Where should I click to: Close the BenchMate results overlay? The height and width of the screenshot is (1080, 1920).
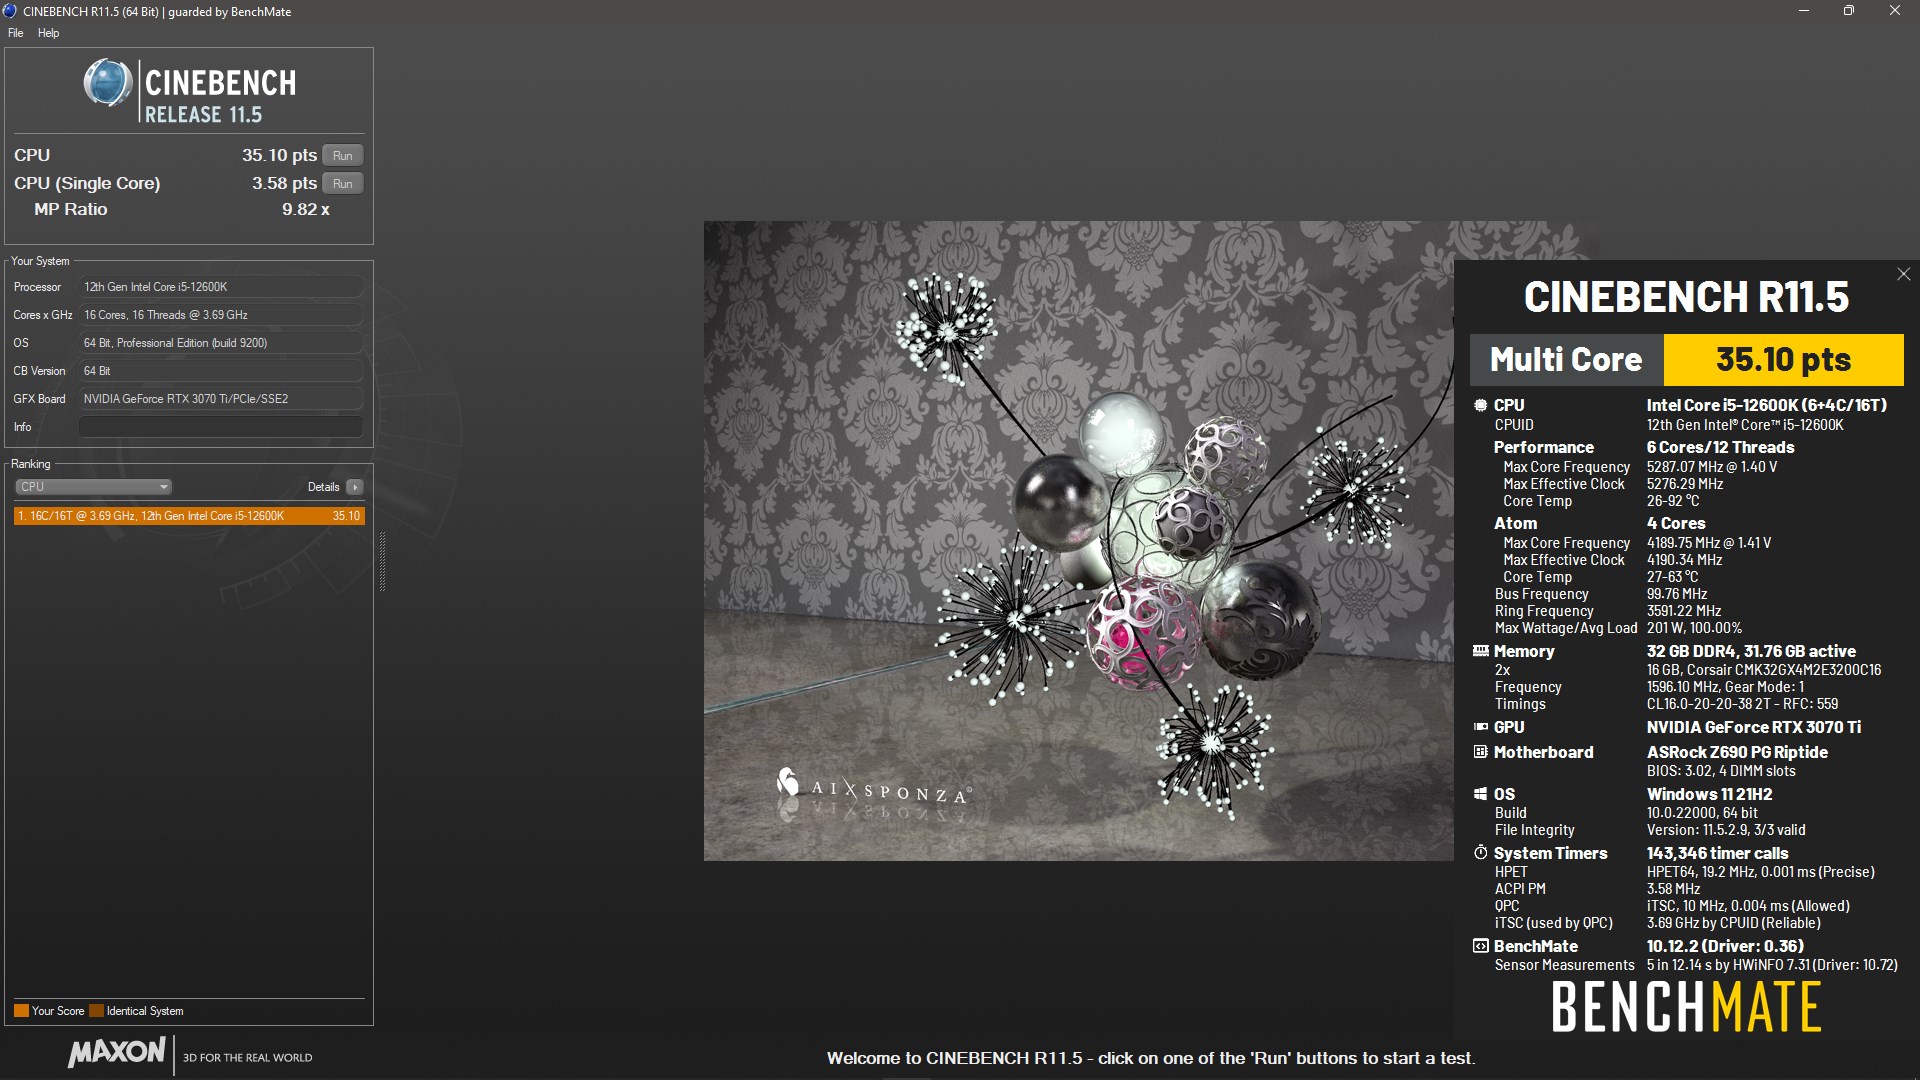coord(1903,274)
